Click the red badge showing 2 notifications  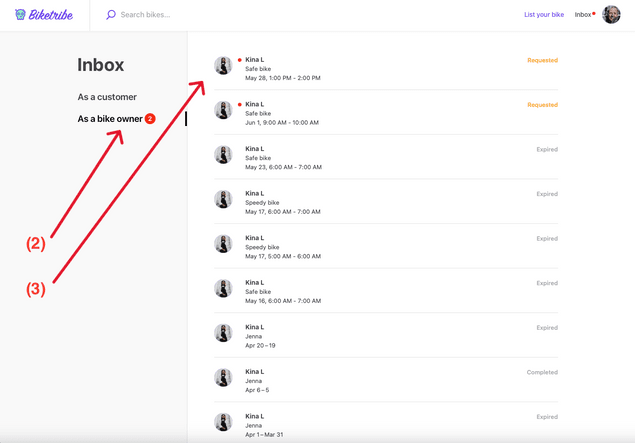pos(150,119)
